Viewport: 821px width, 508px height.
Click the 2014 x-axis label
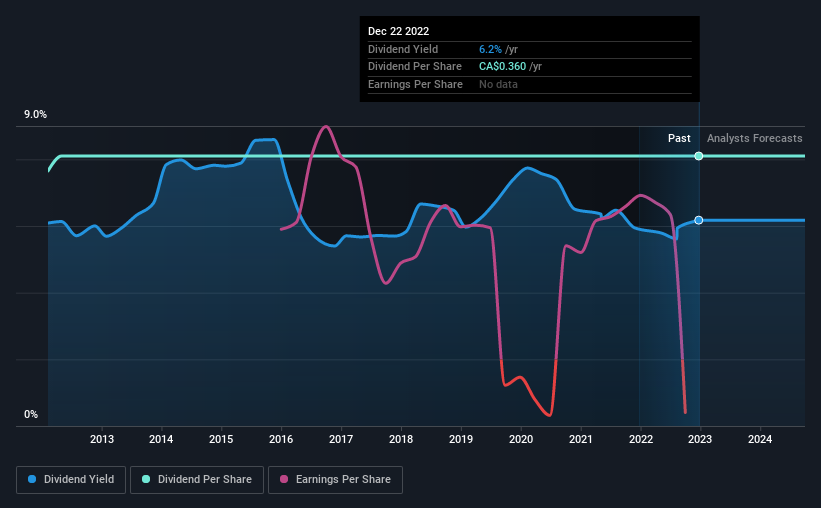tap(161, 439)
